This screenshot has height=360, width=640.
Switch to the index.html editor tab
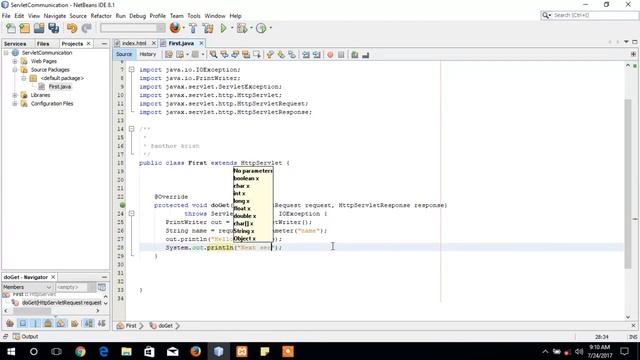134,43
